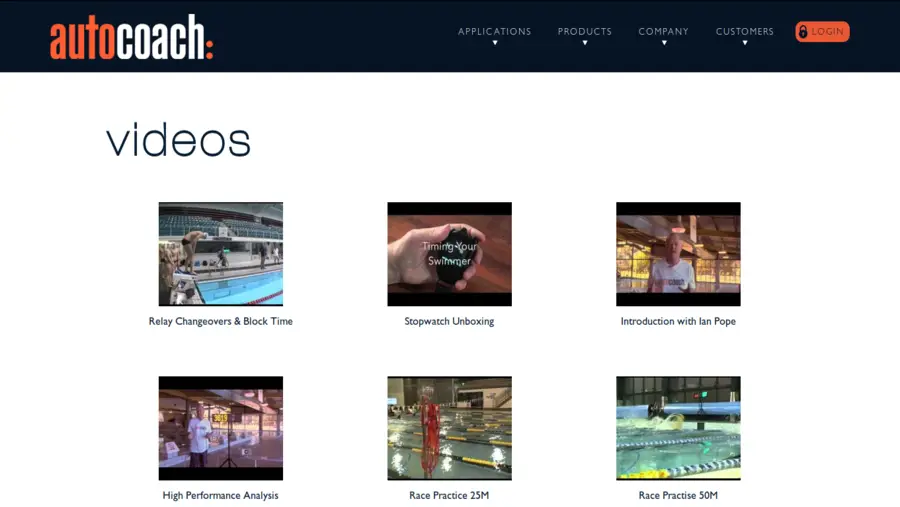
Task: Click the arrow below Applications
Action: pos(494,43)
